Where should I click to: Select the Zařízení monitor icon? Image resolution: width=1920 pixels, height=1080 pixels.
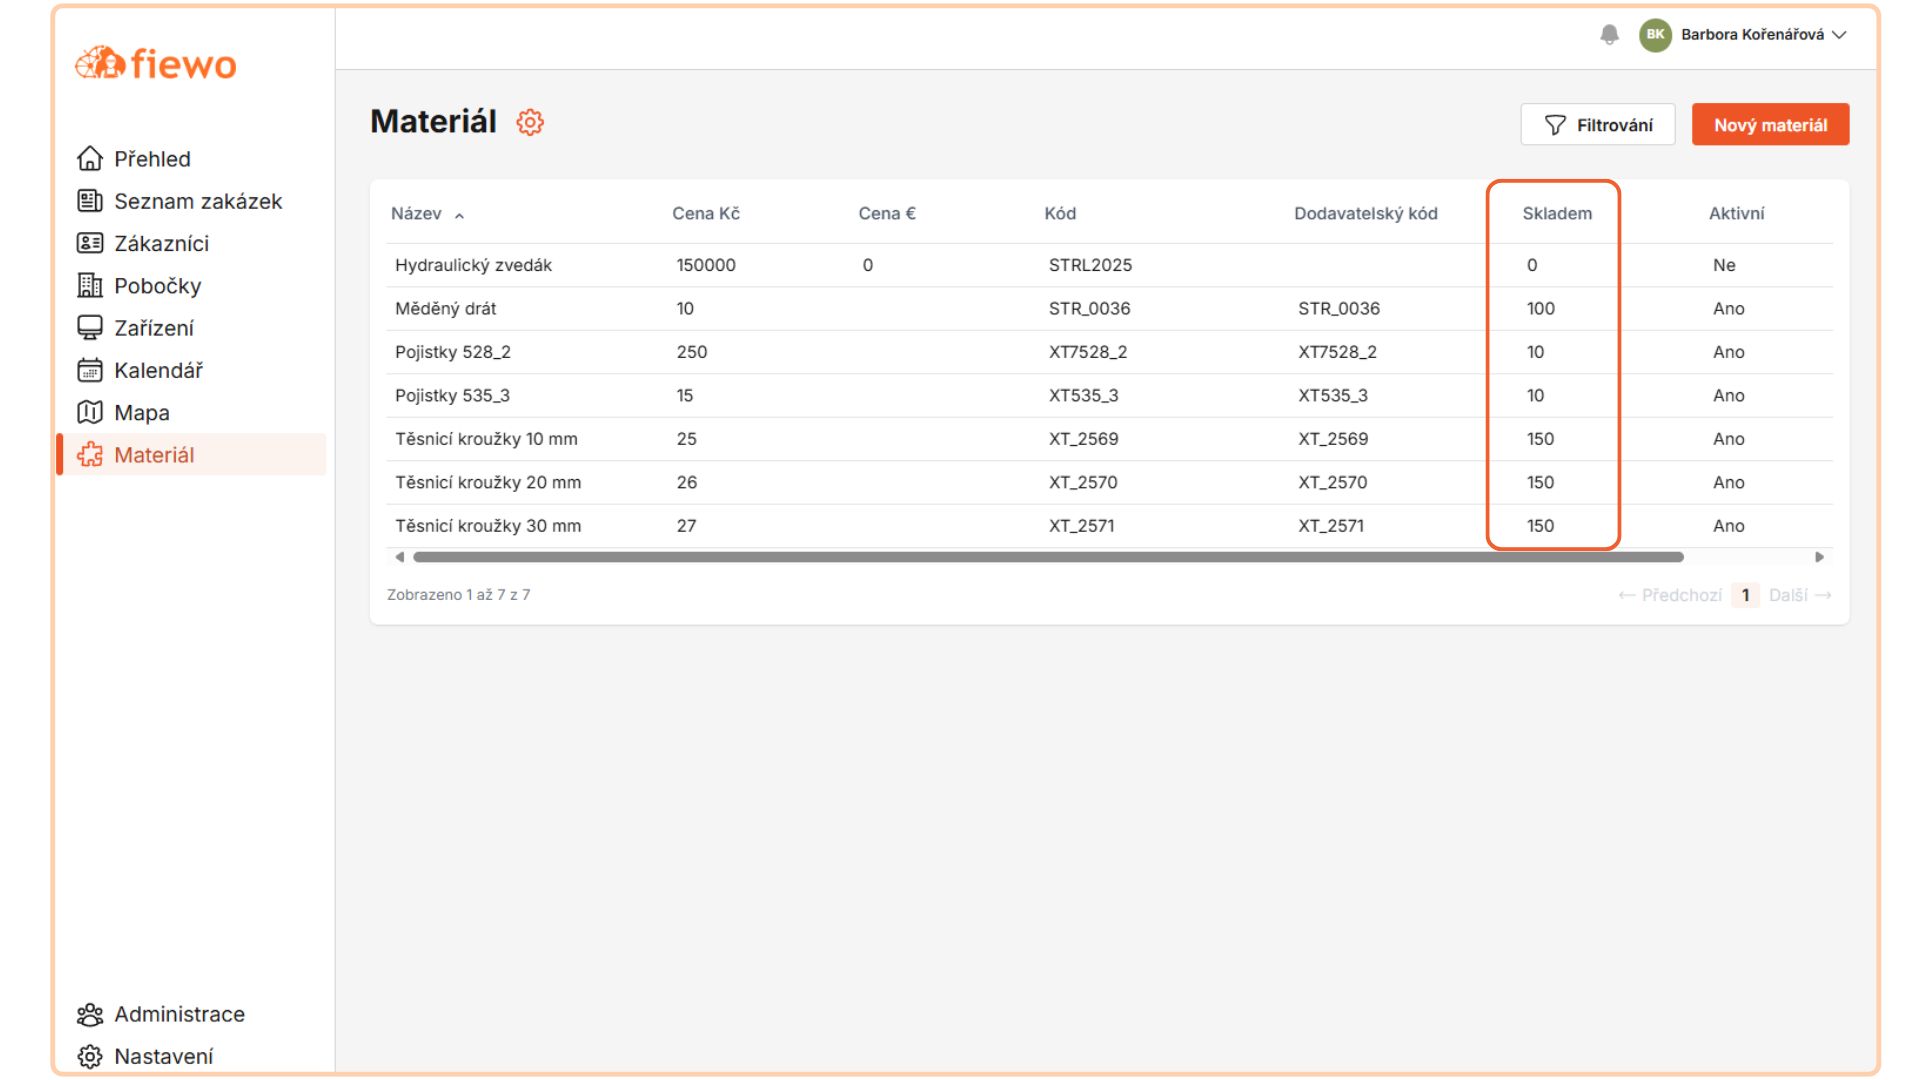[x=90, y=328]
